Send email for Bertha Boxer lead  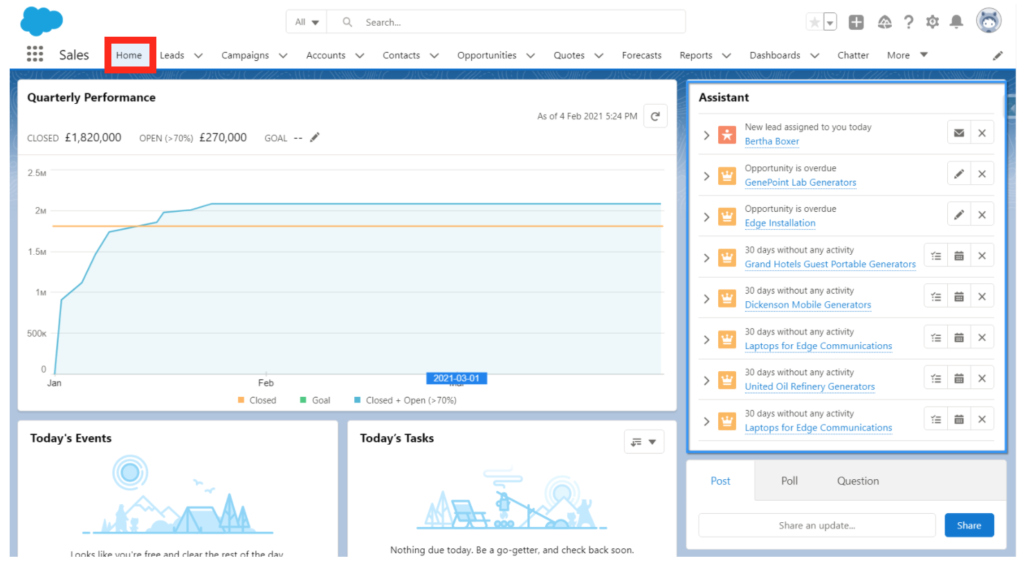[x=959, y=133]
